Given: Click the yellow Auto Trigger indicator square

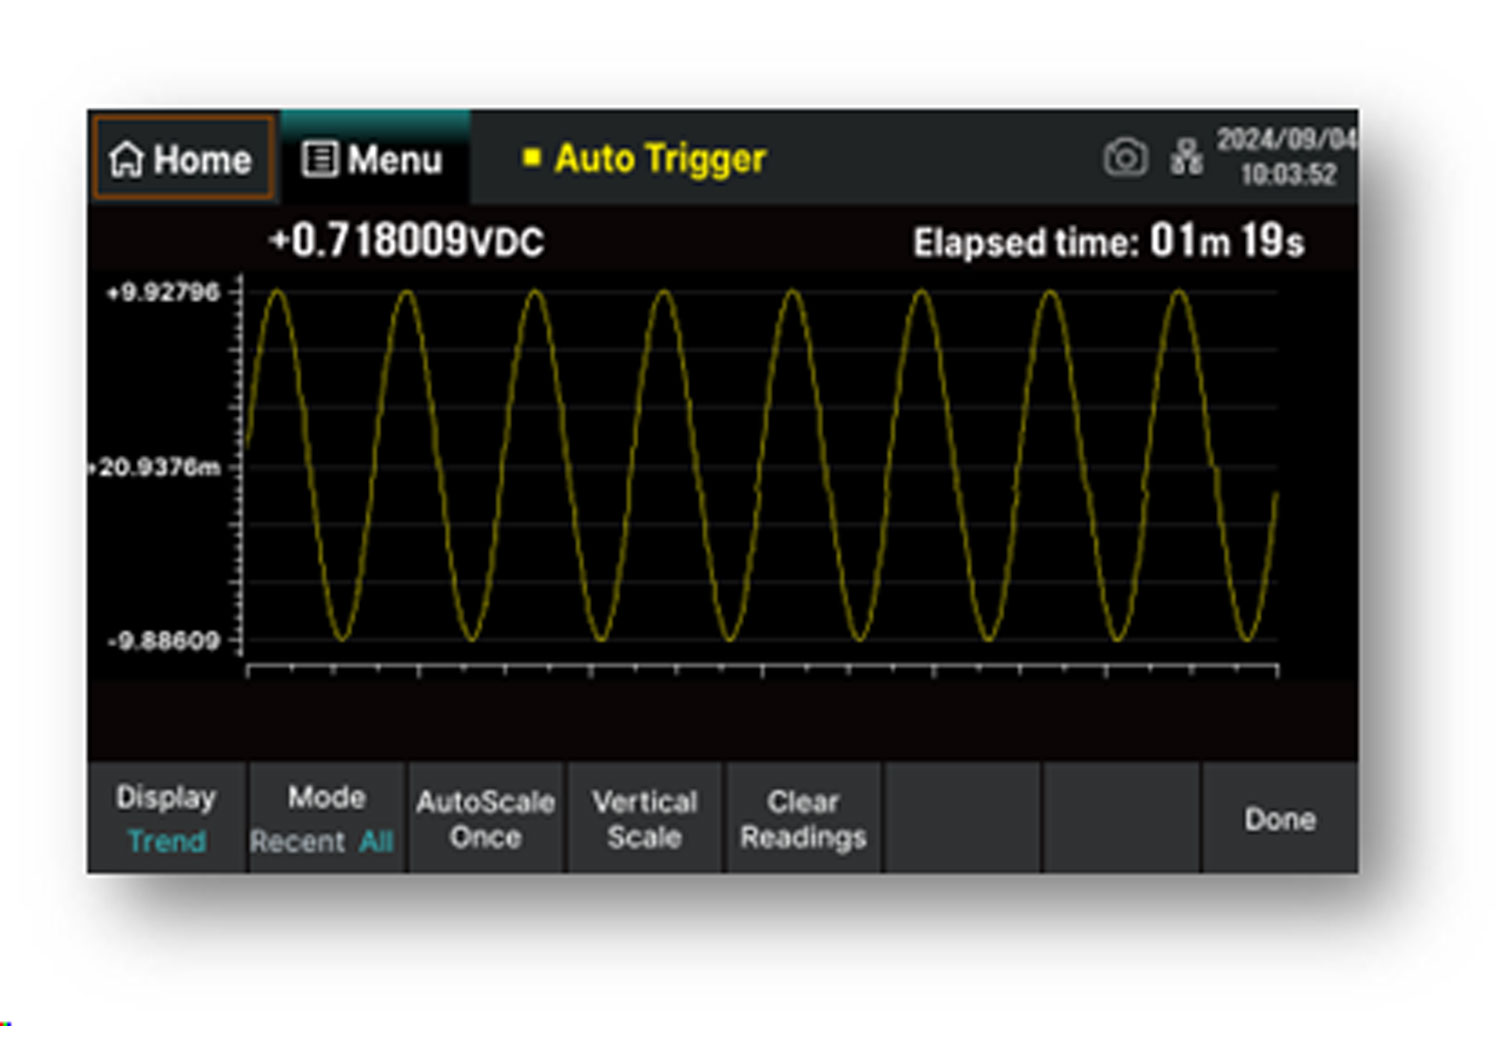Looking at the screenshot, I should [x=532, y=157].
